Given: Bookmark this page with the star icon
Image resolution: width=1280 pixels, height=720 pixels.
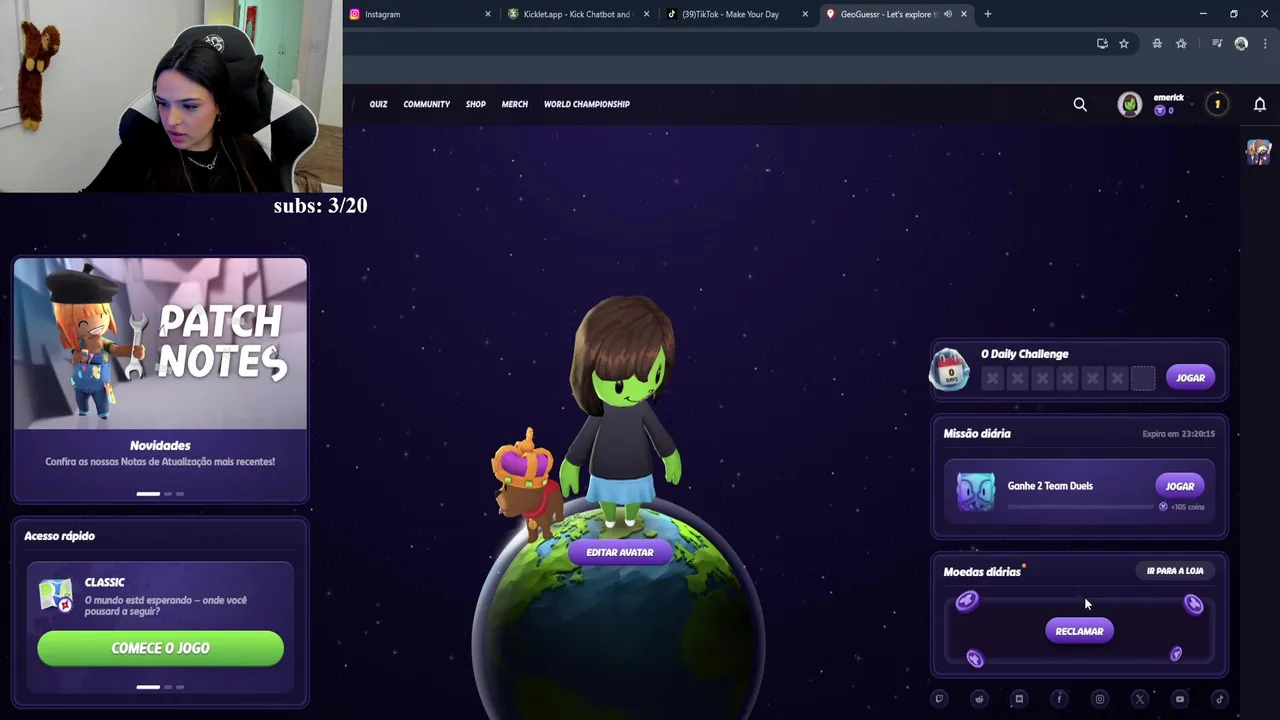Looking at the screenshot, I should pyautogui.click(x=1124, y=43).
